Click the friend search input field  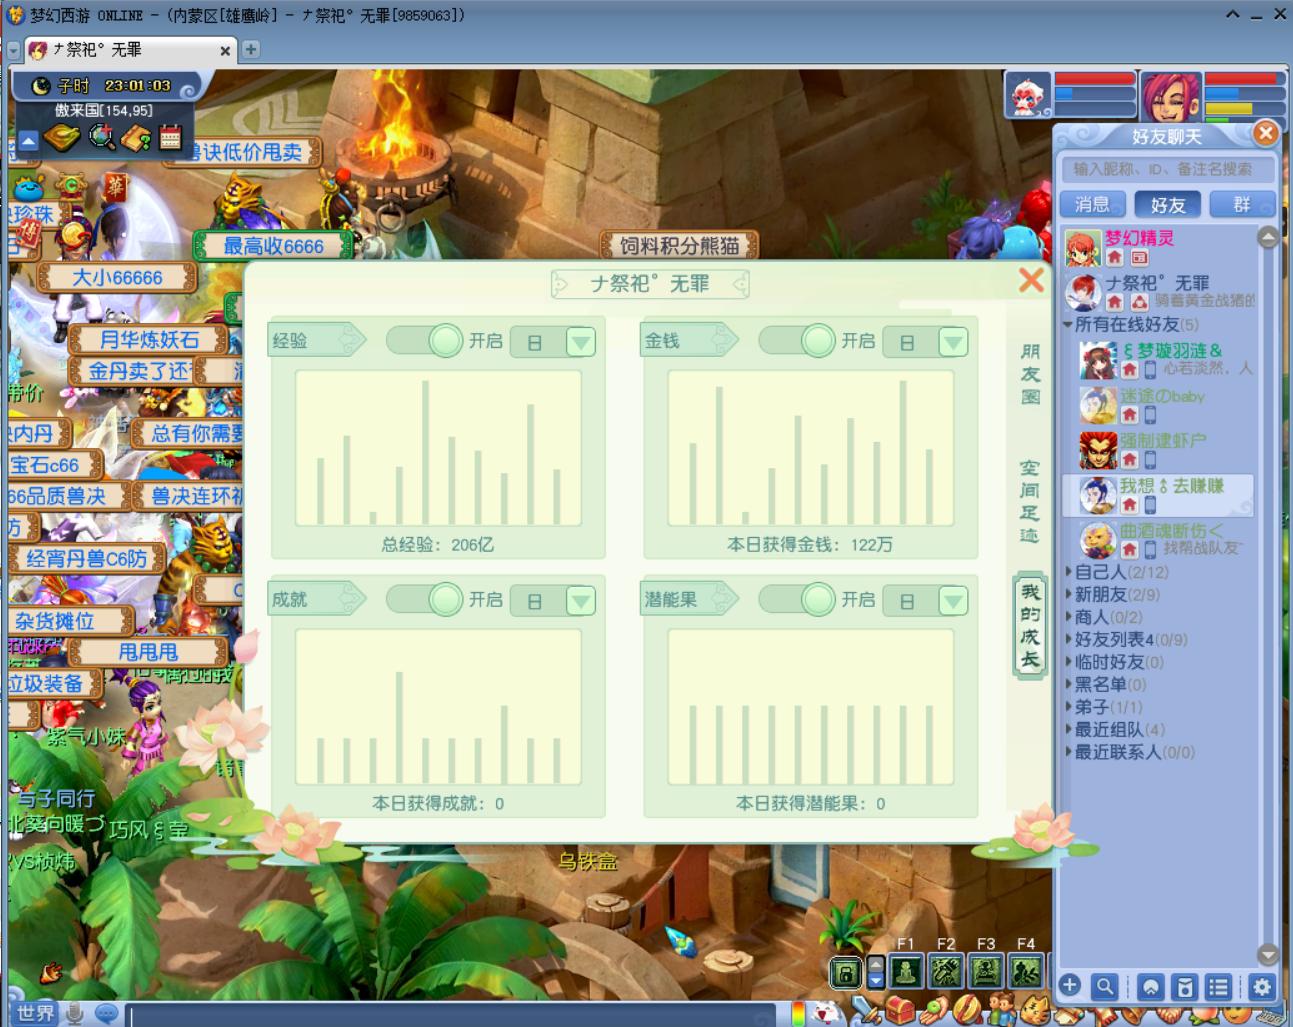[1168, 169]
